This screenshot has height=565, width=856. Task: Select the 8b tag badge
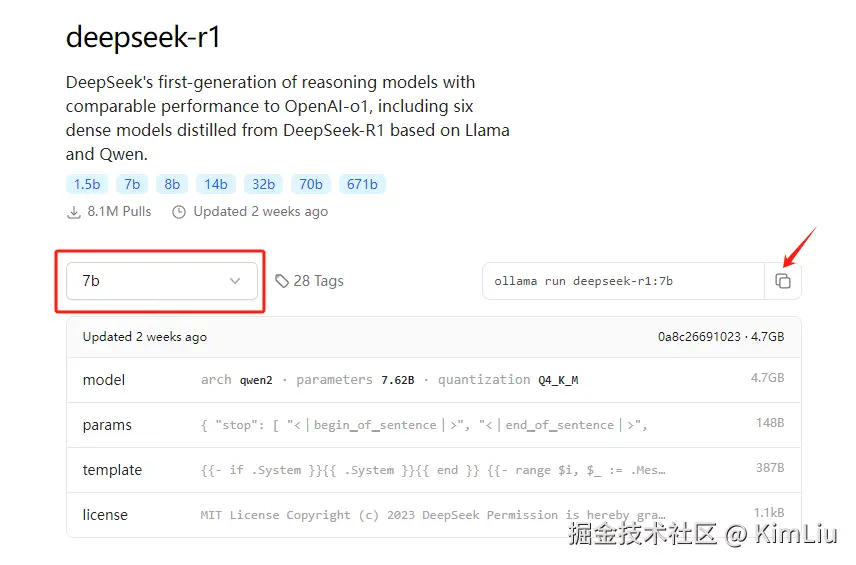172,184
